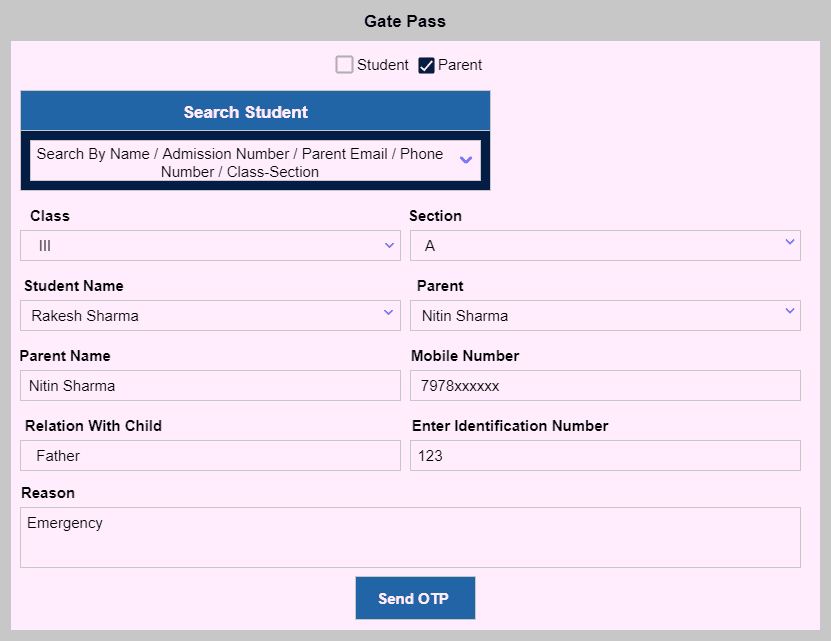Click the Student Name label
Screen dimensions: 831x641
tap(74, 286)
